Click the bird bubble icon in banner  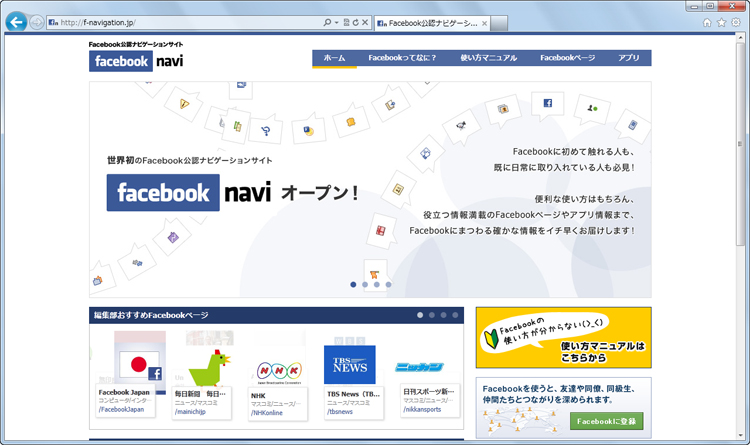click(461, 126)
